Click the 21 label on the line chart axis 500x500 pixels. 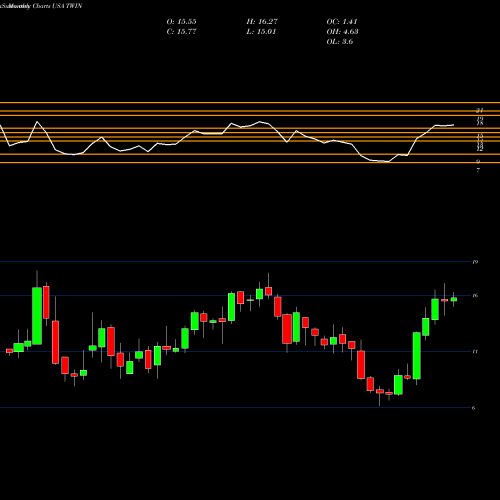pyautogui.click(x=480, y=110)
